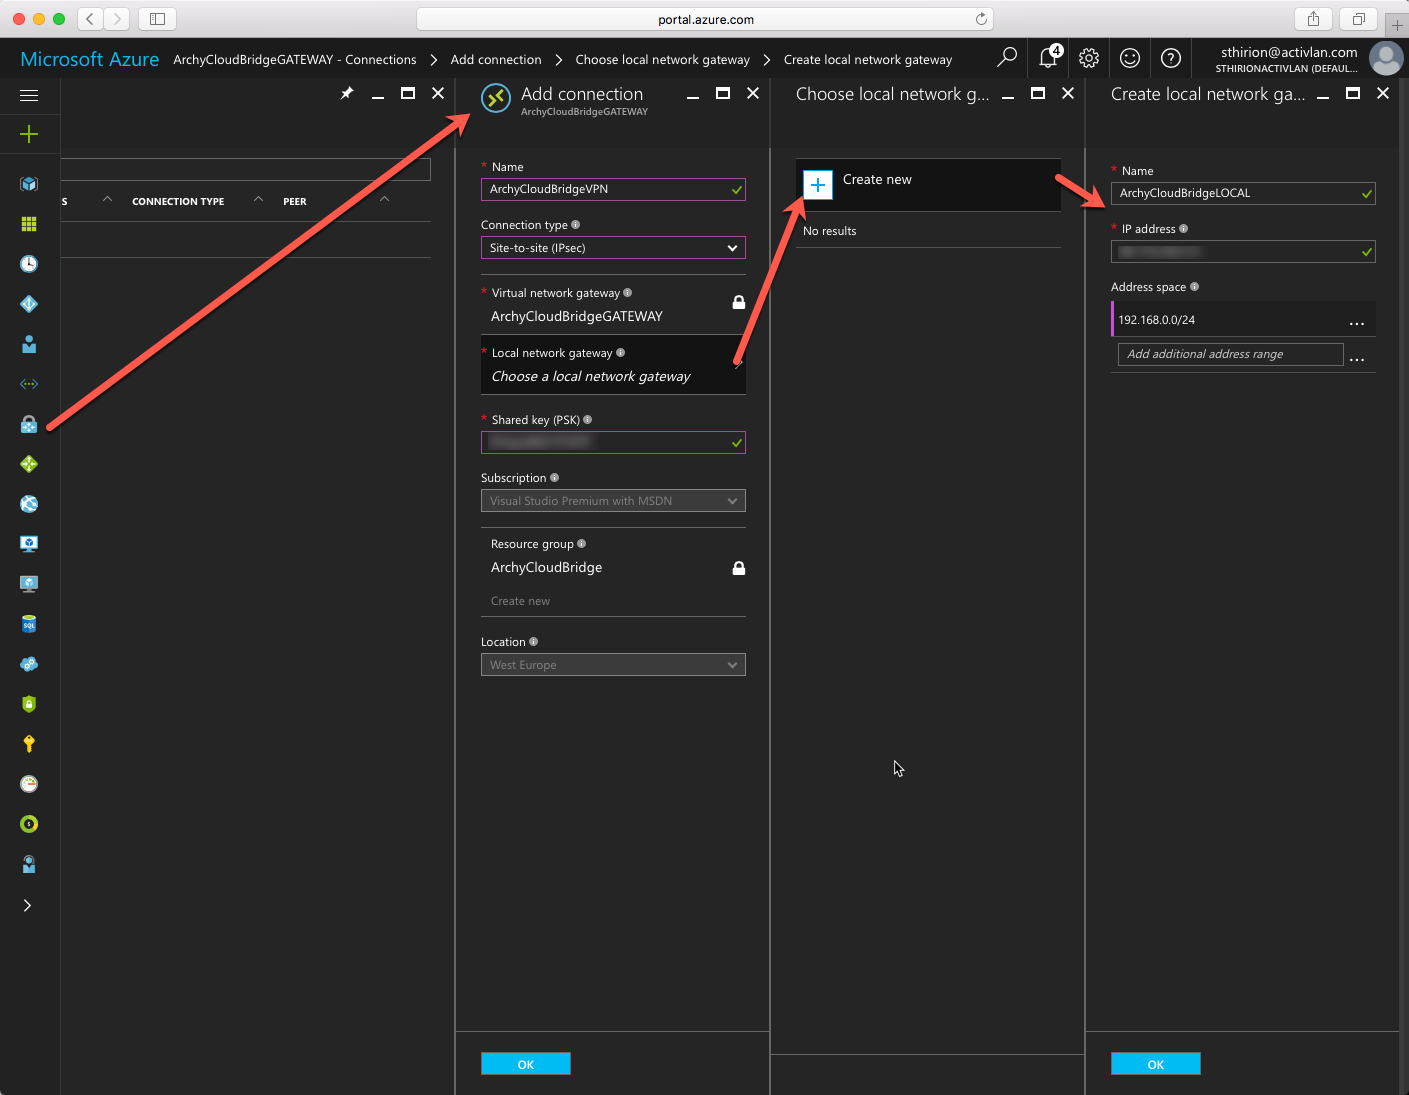Open the search magnifier in top bar

[x=1007, y=58]
